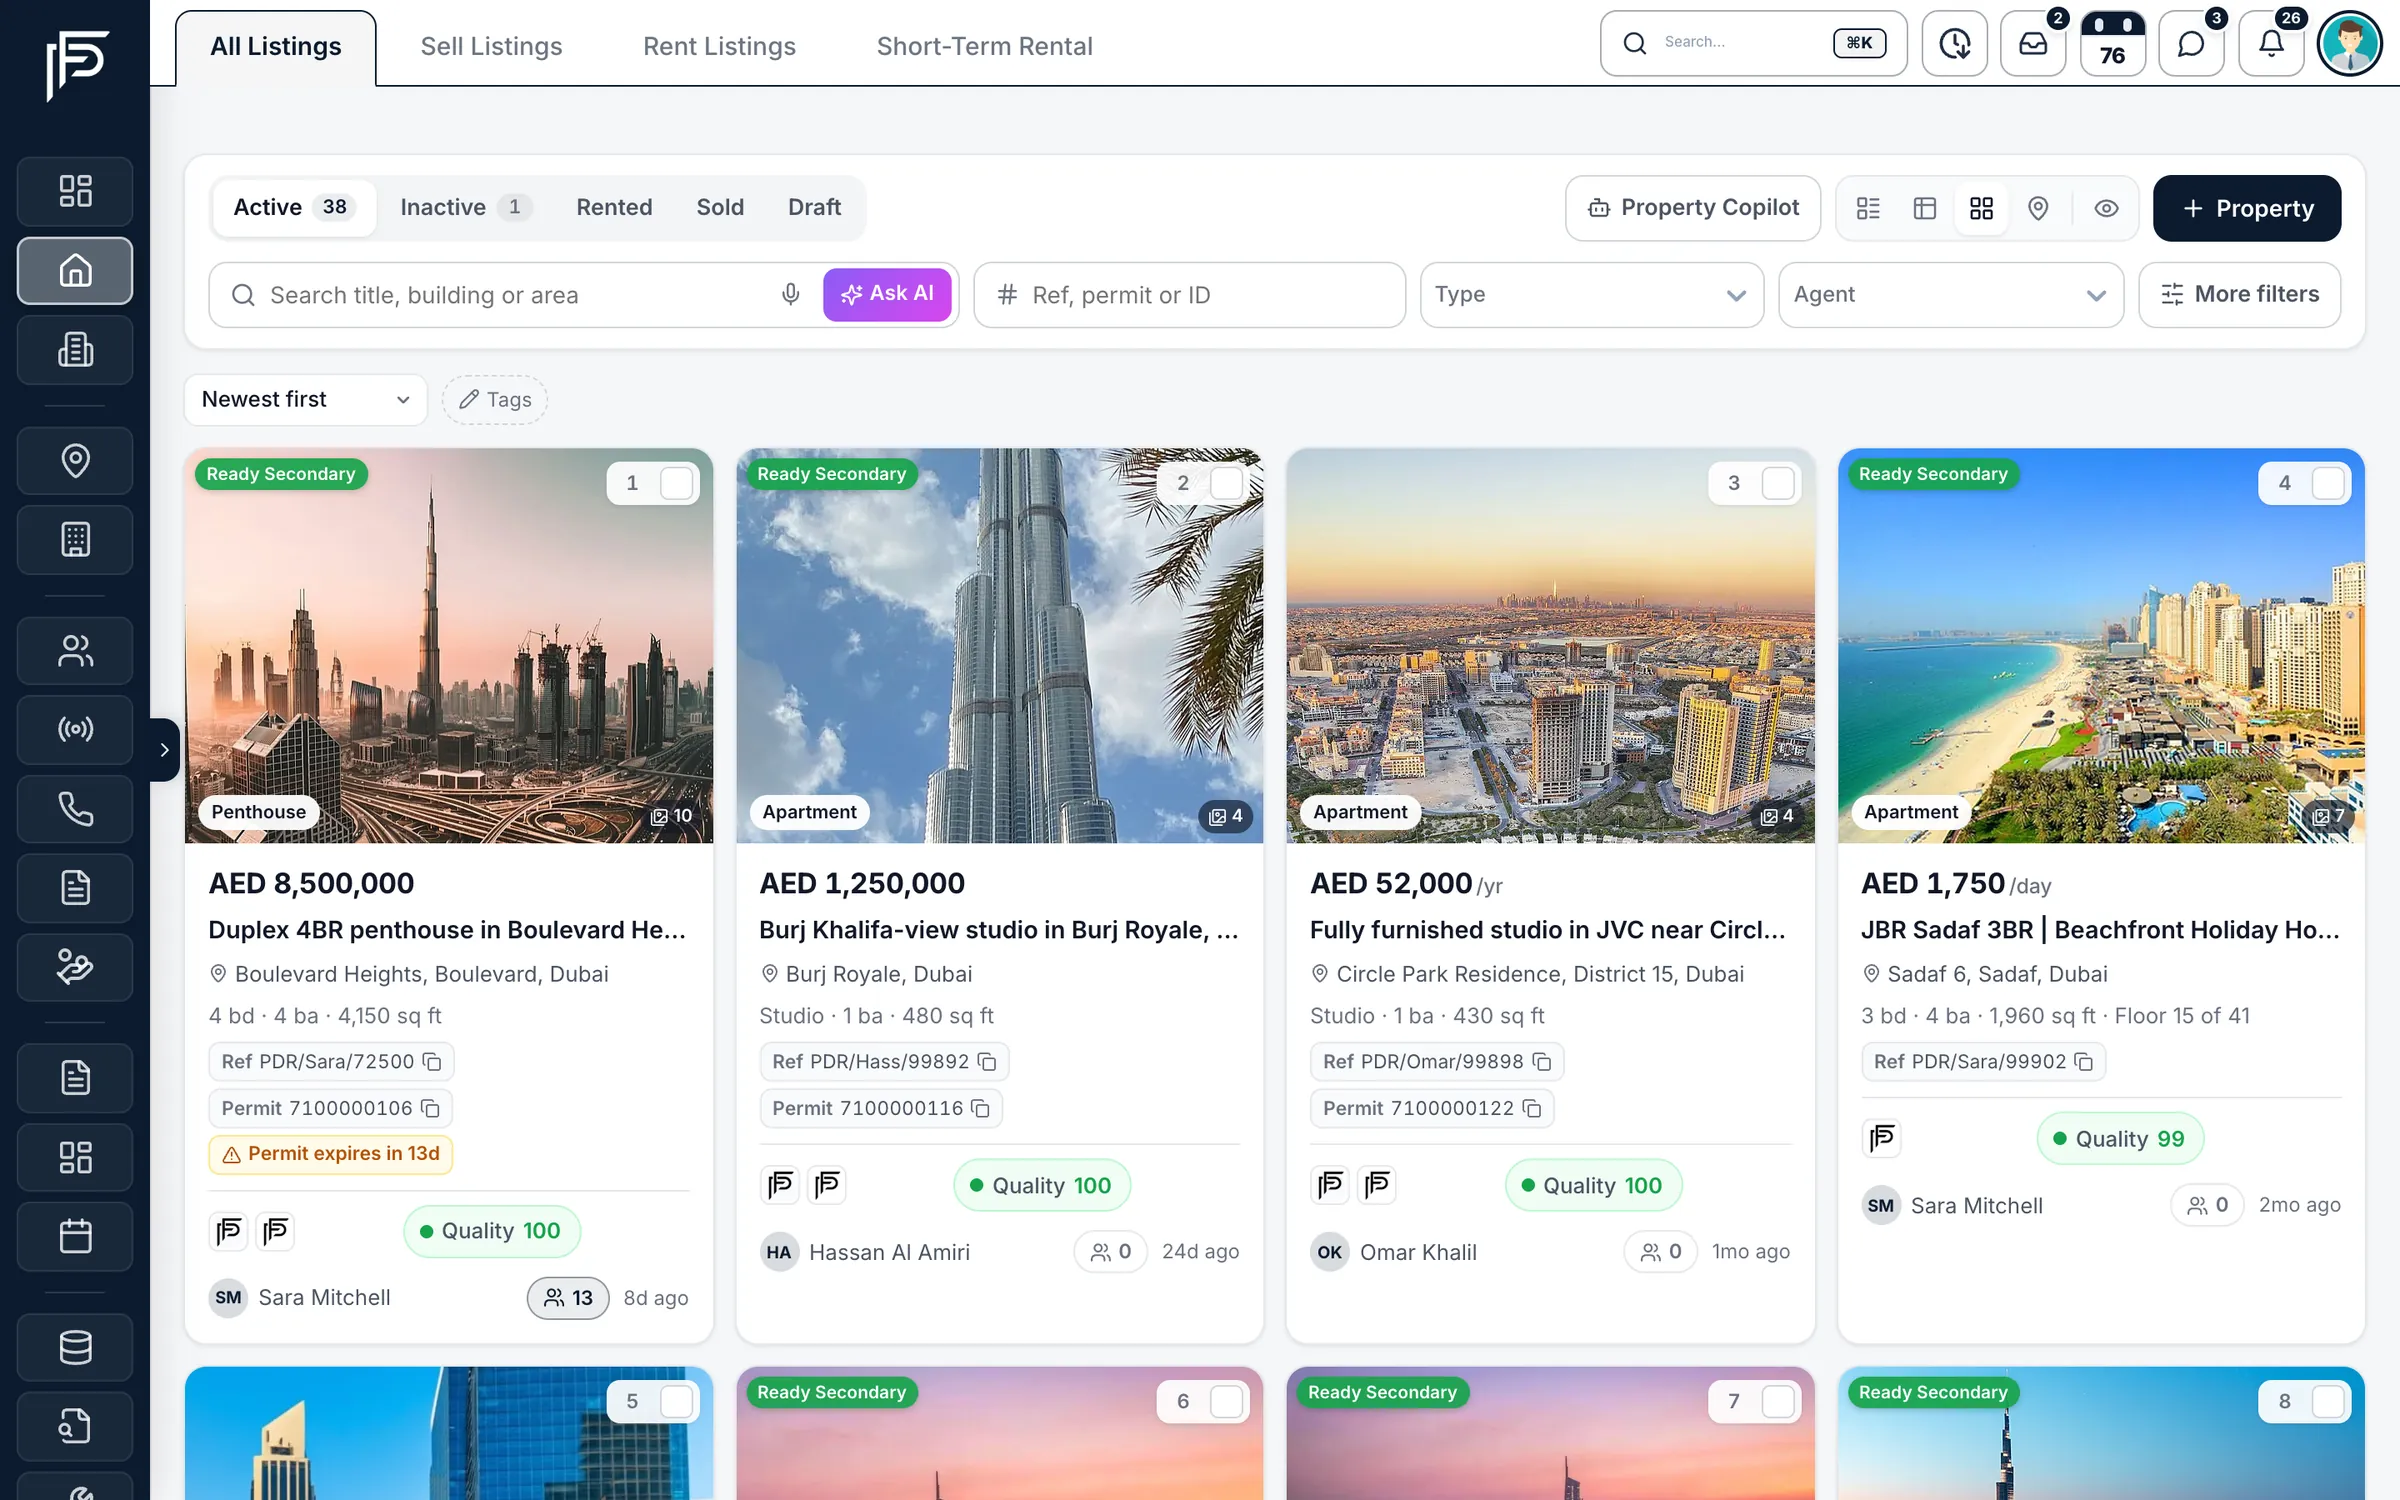The image size is (2400, 1500).
Task: Open the home listings icon in sidebar
Action: click(x=75, y=270)
